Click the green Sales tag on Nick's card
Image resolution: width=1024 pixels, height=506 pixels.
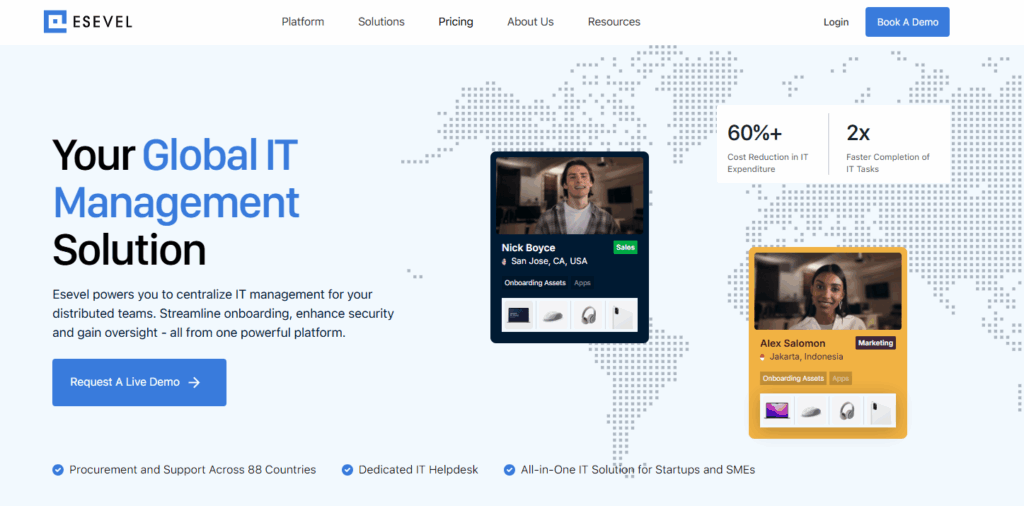click(625, 247)
